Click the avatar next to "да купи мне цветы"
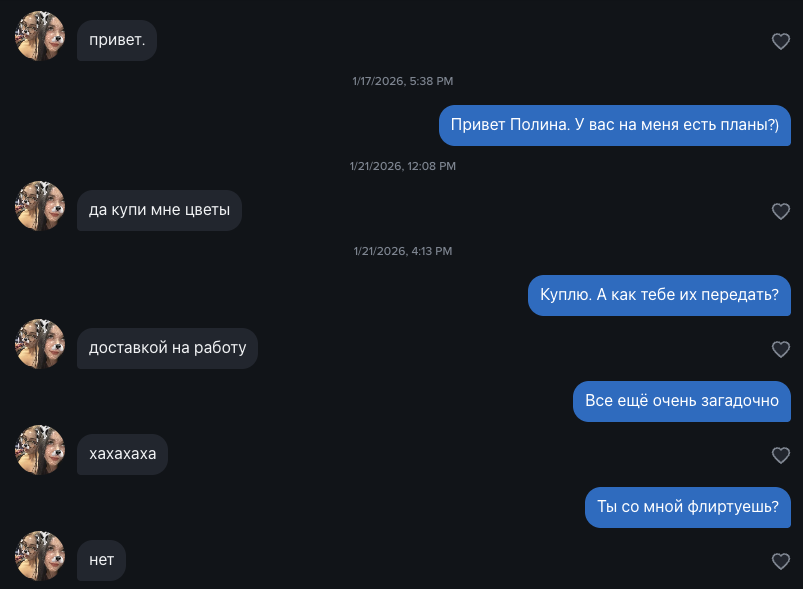803x589 pixels. coord(40,206)
